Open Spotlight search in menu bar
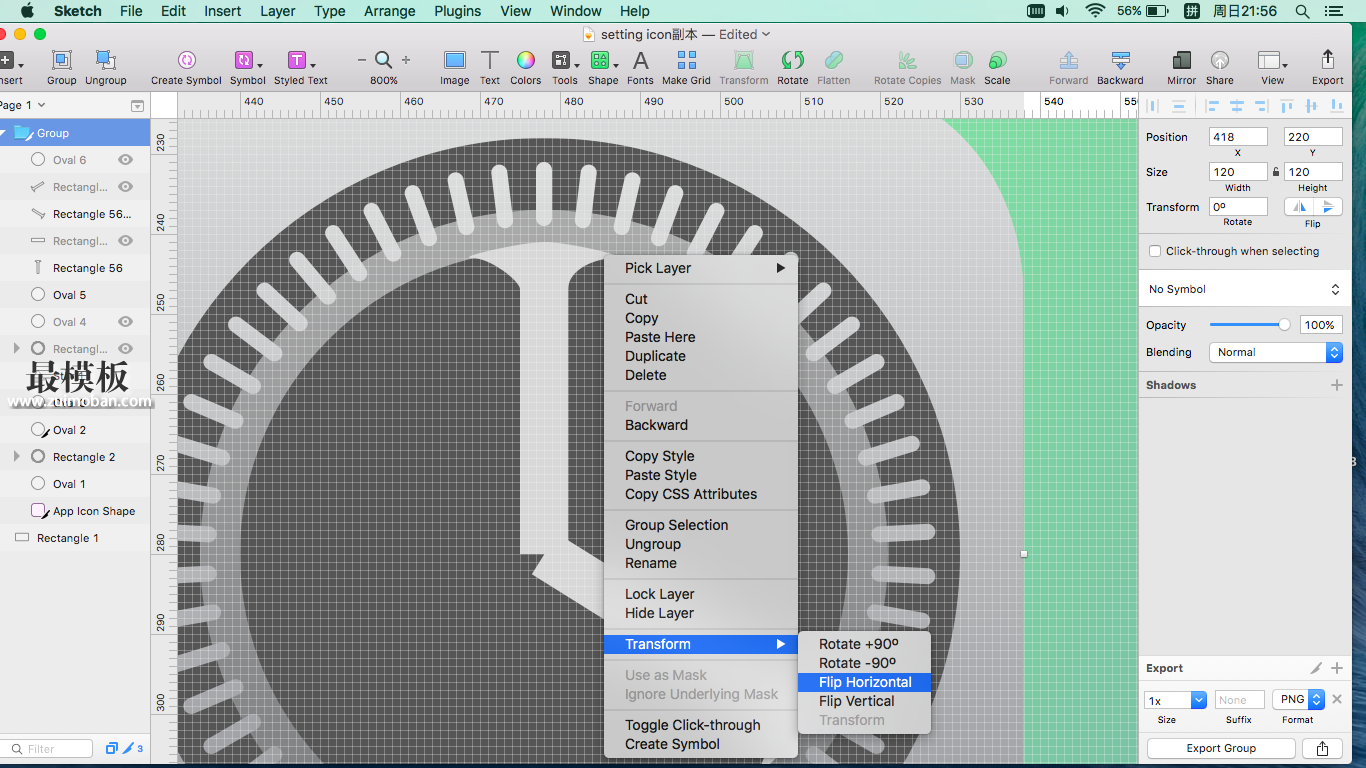The height and width of the screenshot is (768, 1366). [1302, 11]
